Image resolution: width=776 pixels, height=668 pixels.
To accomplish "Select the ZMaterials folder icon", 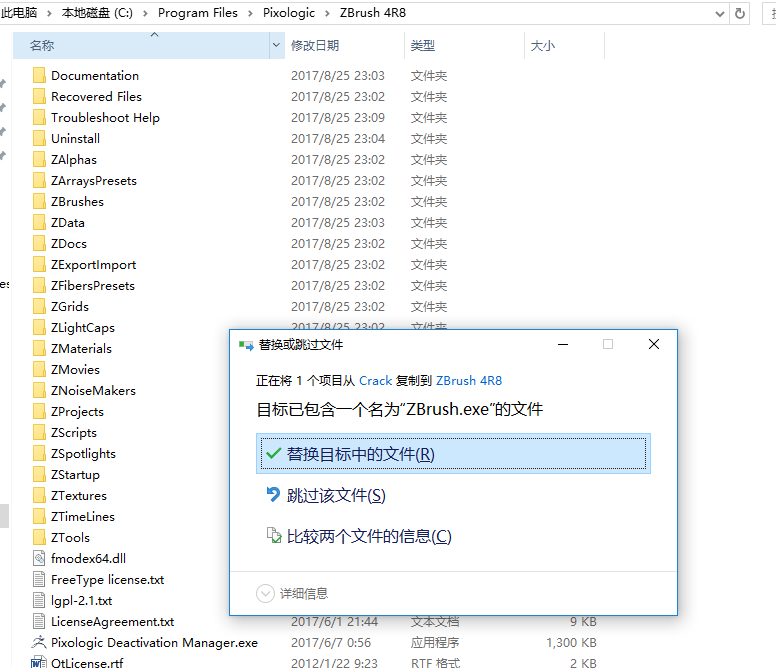I will [40, 349].
